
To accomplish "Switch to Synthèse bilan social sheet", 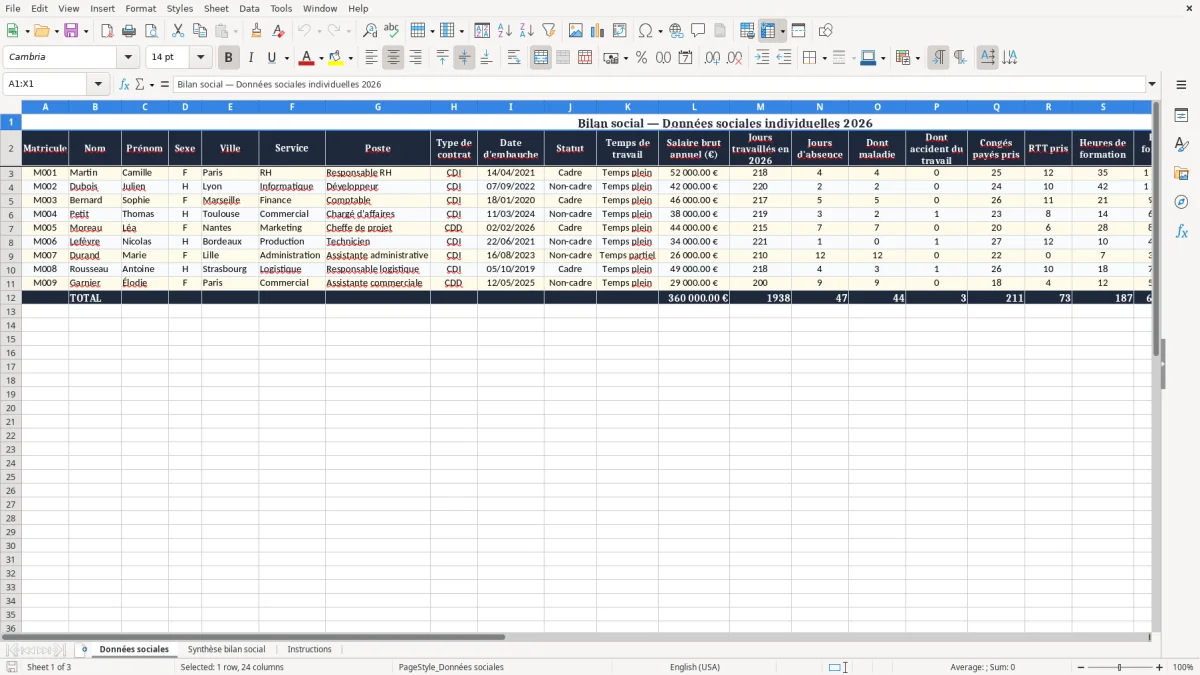I will [x=227, y=649].
